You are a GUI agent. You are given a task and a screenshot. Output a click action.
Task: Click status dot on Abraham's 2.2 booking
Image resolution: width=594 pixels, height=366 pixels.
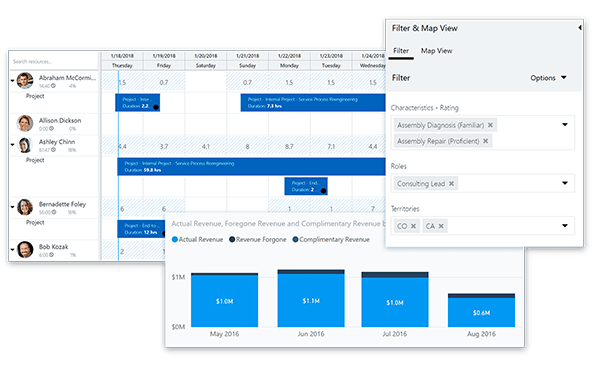[x=156, y=107]
